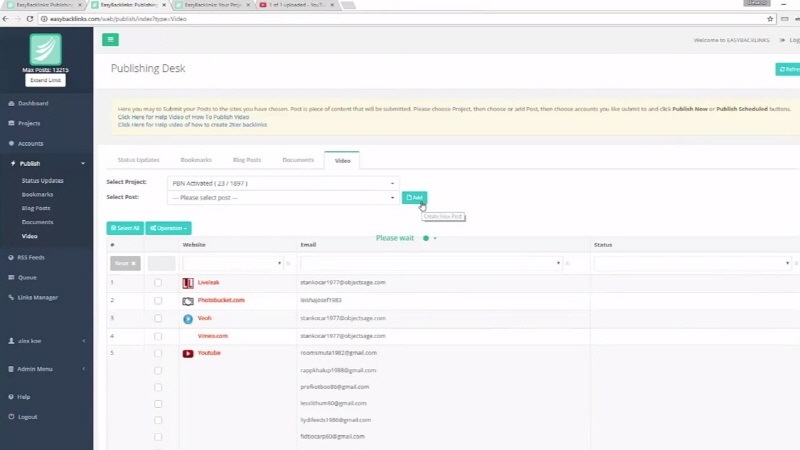This screenshot has height=450, width=800.
Task: Tick the Photobucket.com row checkbox
Action: [158, 301]
